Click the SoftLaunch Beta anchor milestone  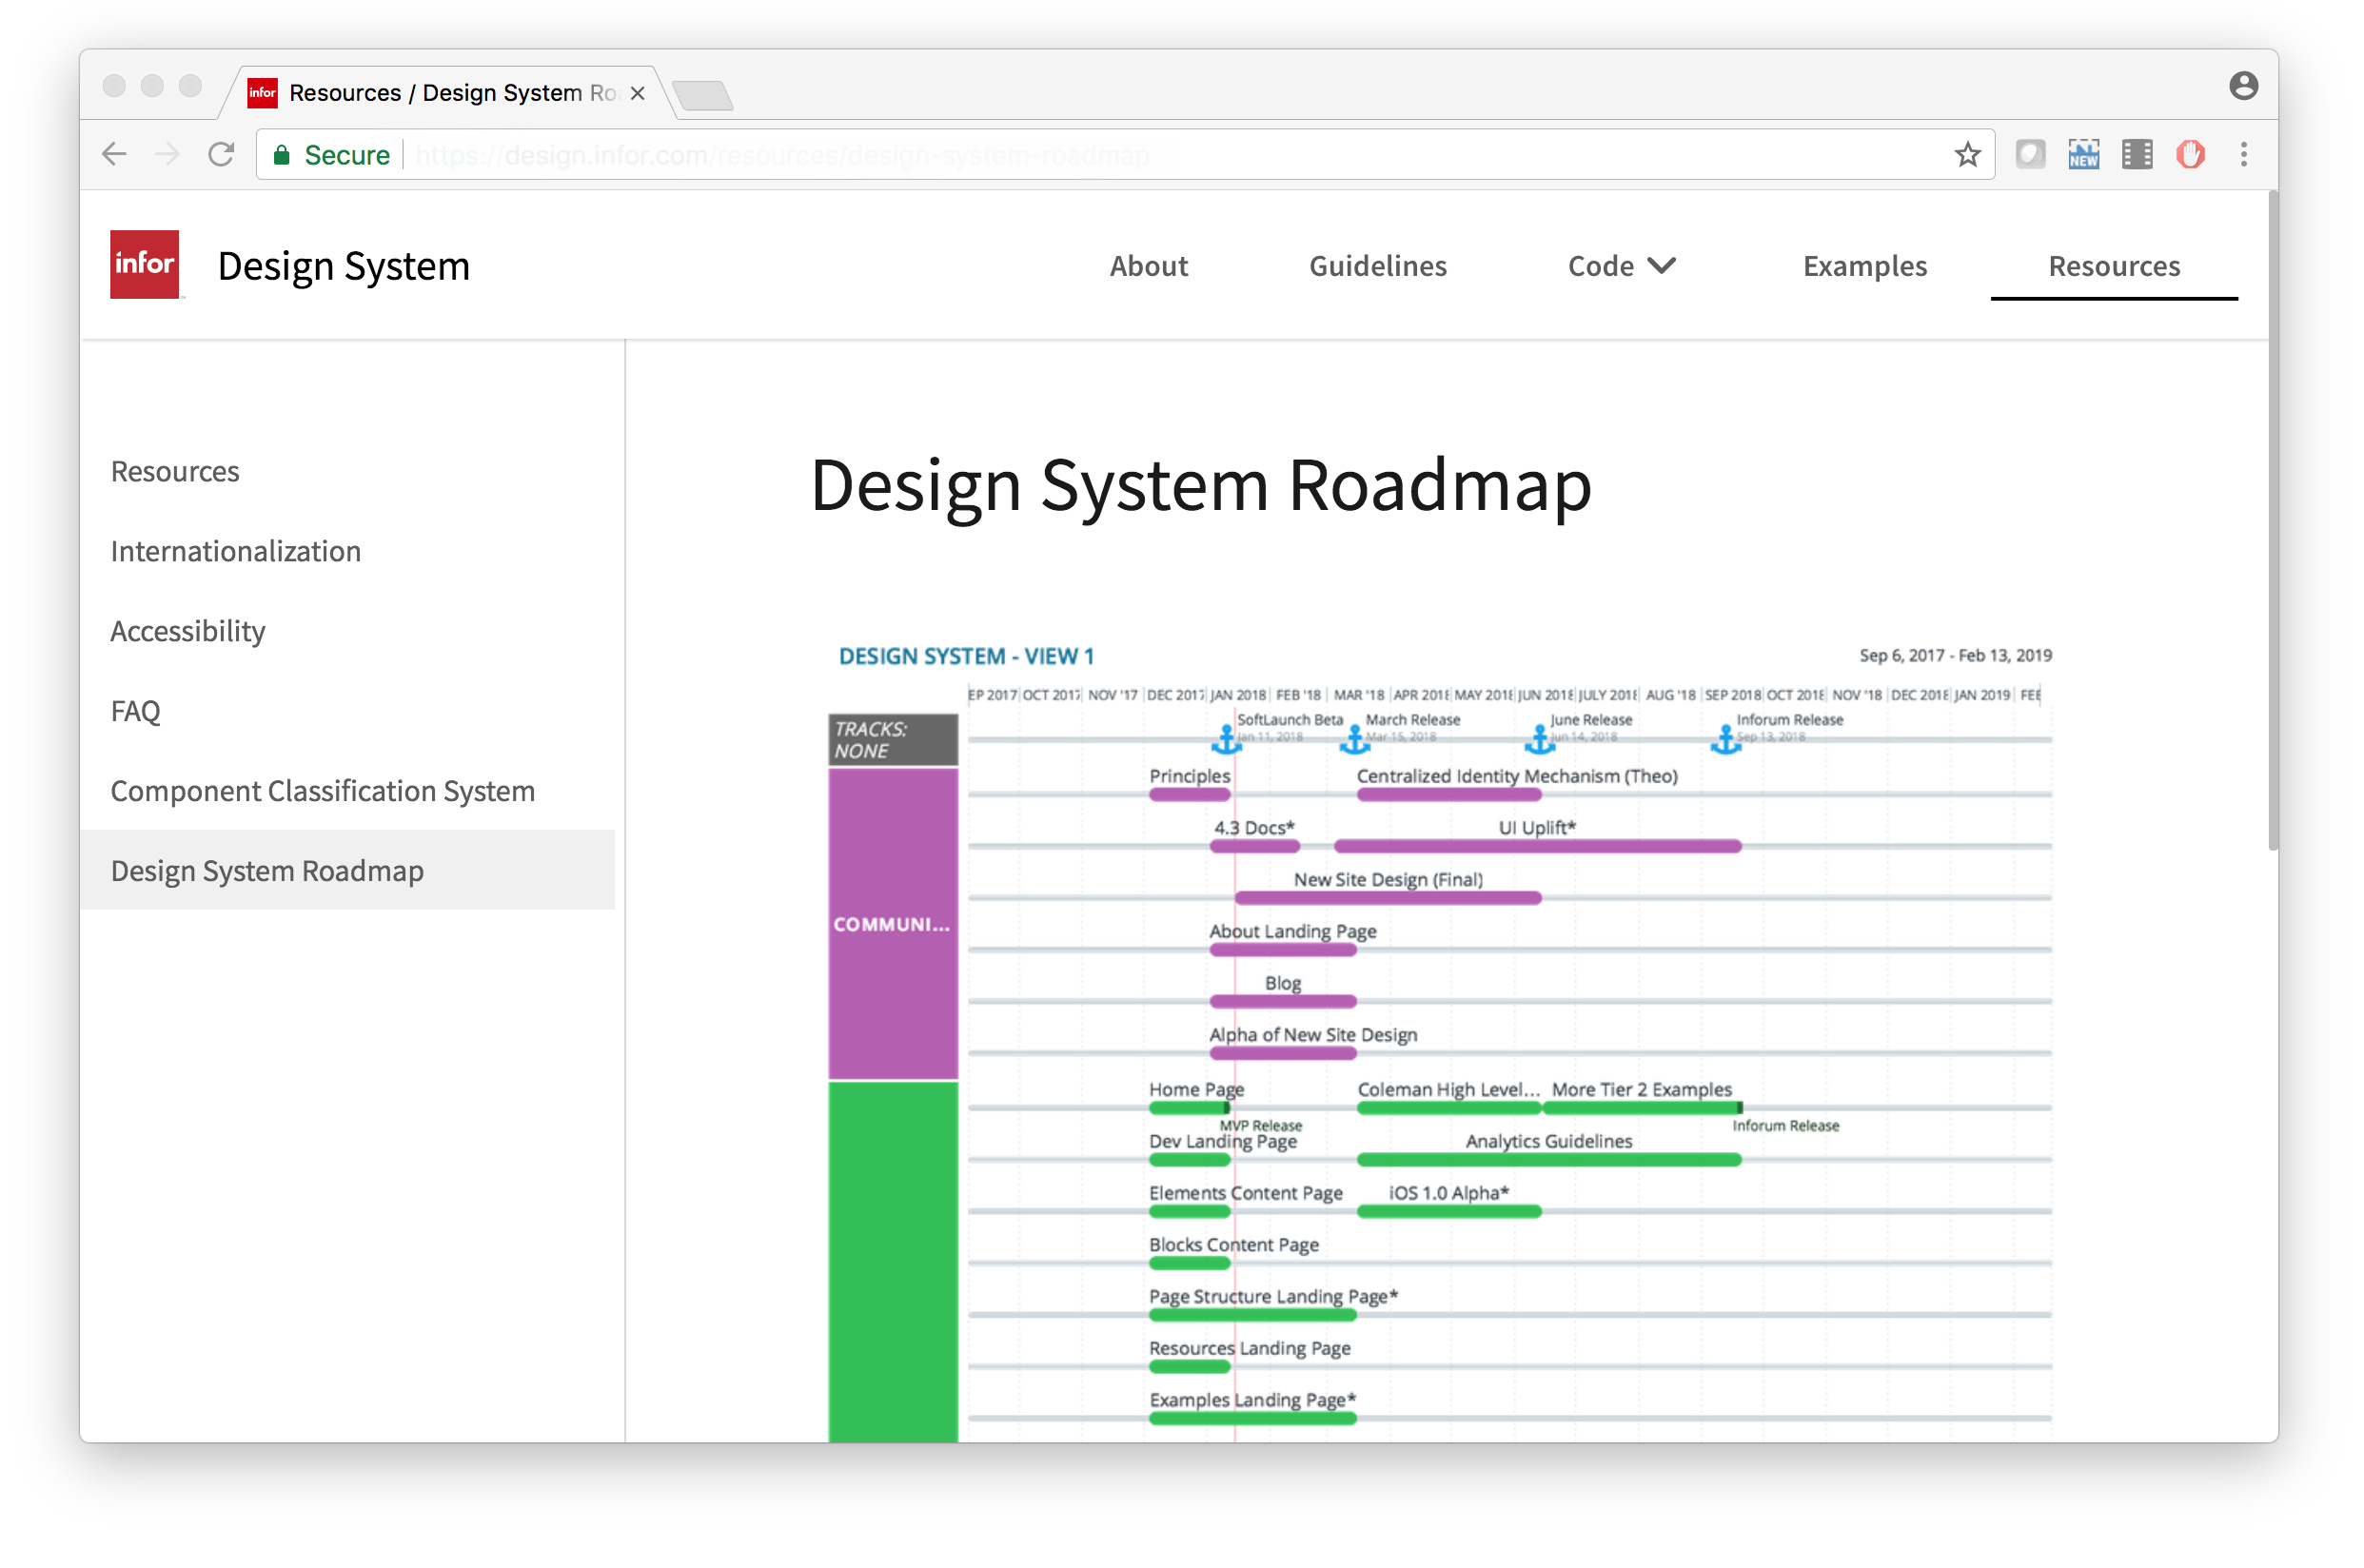pos(1226,740)
